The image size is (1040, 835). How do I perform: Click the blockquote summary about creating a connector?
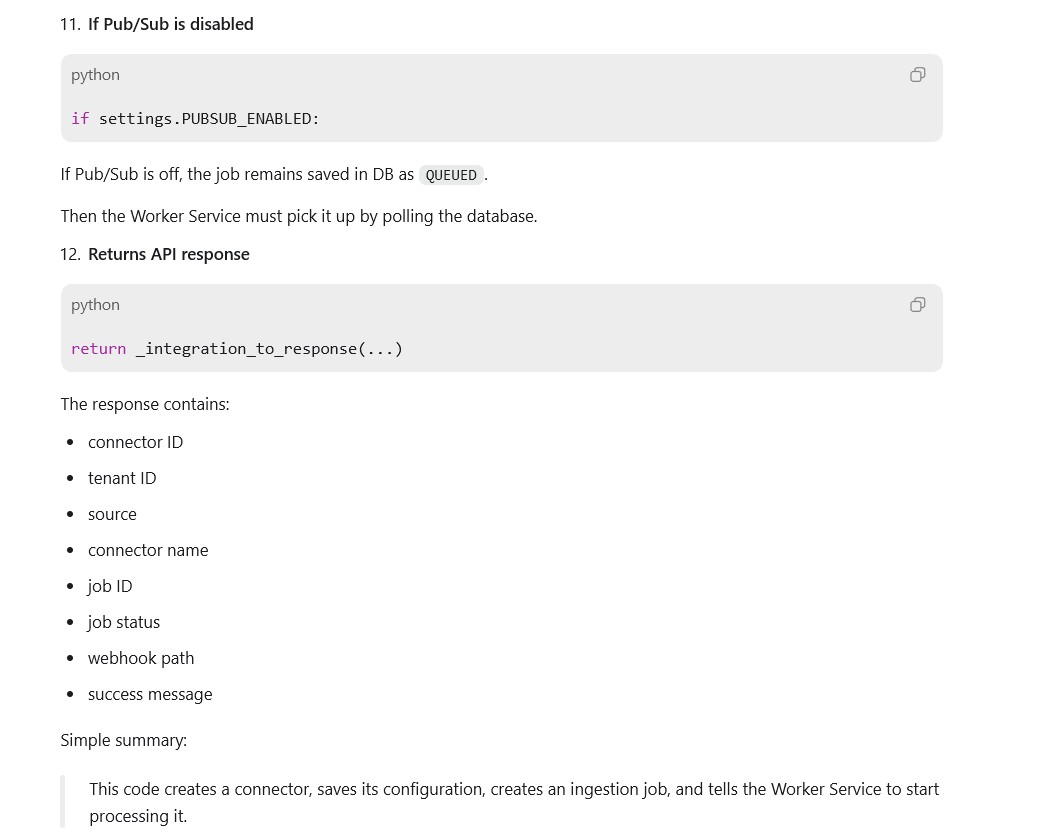514,803
